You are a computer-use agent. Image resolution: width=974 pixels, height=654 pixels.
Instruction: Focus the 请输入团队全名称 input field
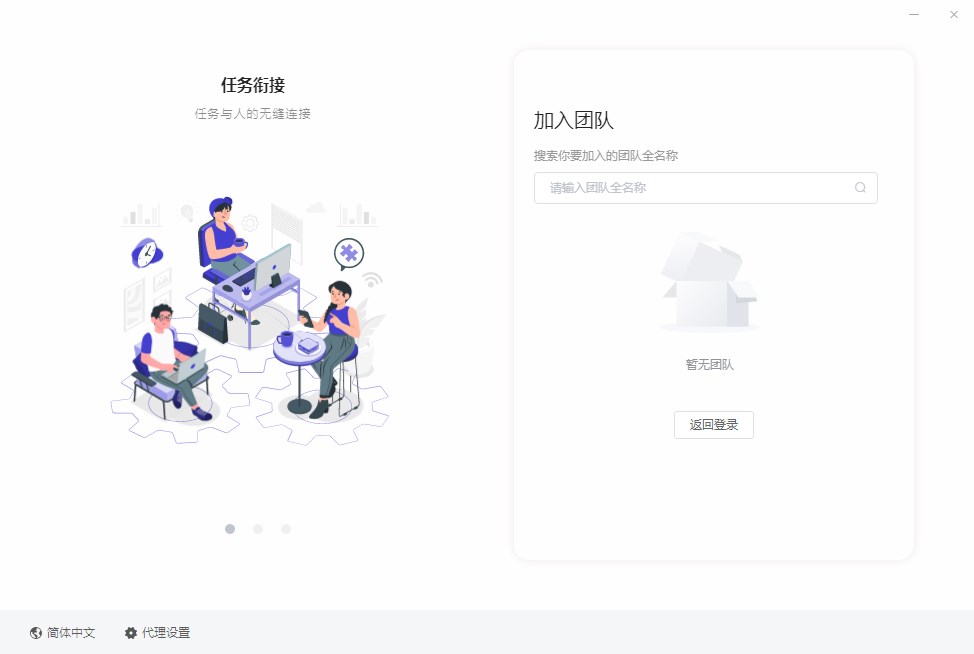coord(706,188)
